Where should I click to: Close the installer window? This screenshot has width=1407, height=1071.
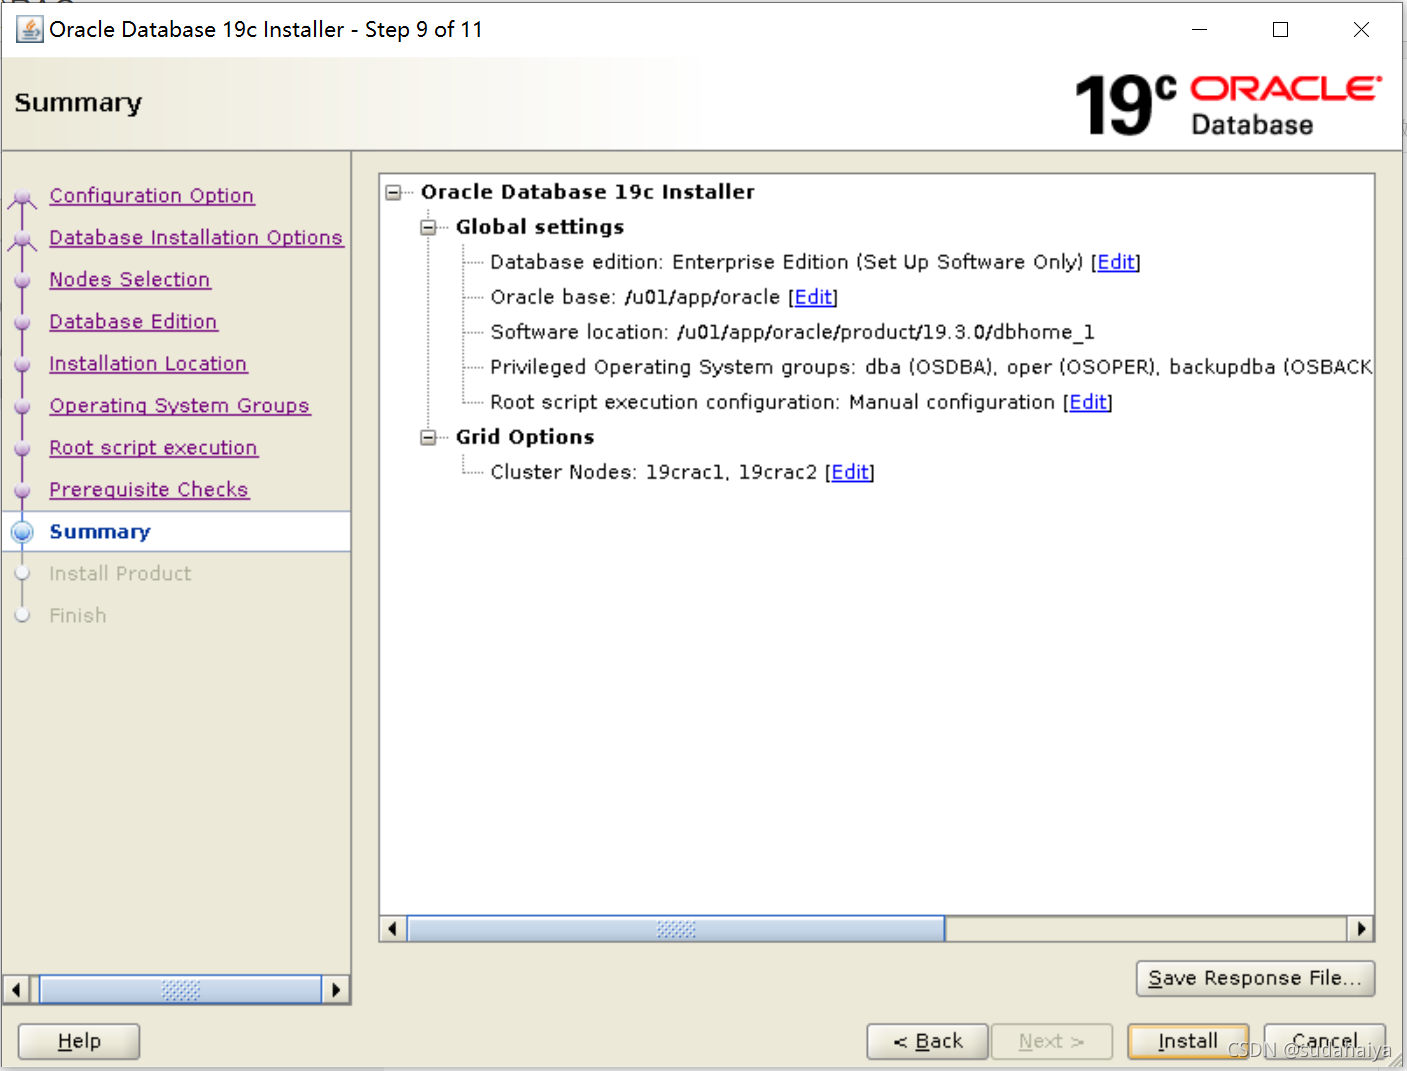coord(1361,30)
